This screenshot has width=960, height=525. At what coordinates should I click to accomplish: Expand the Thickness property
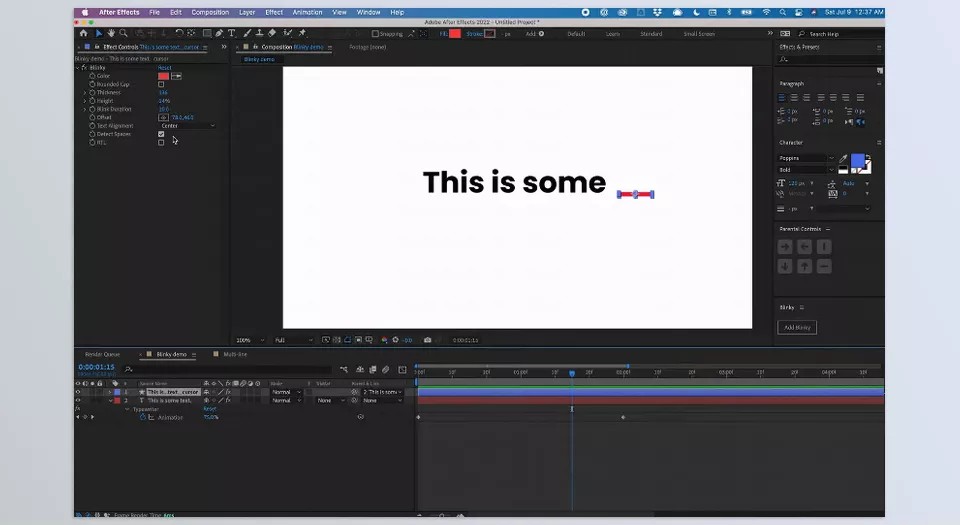(x=85, y=92)
